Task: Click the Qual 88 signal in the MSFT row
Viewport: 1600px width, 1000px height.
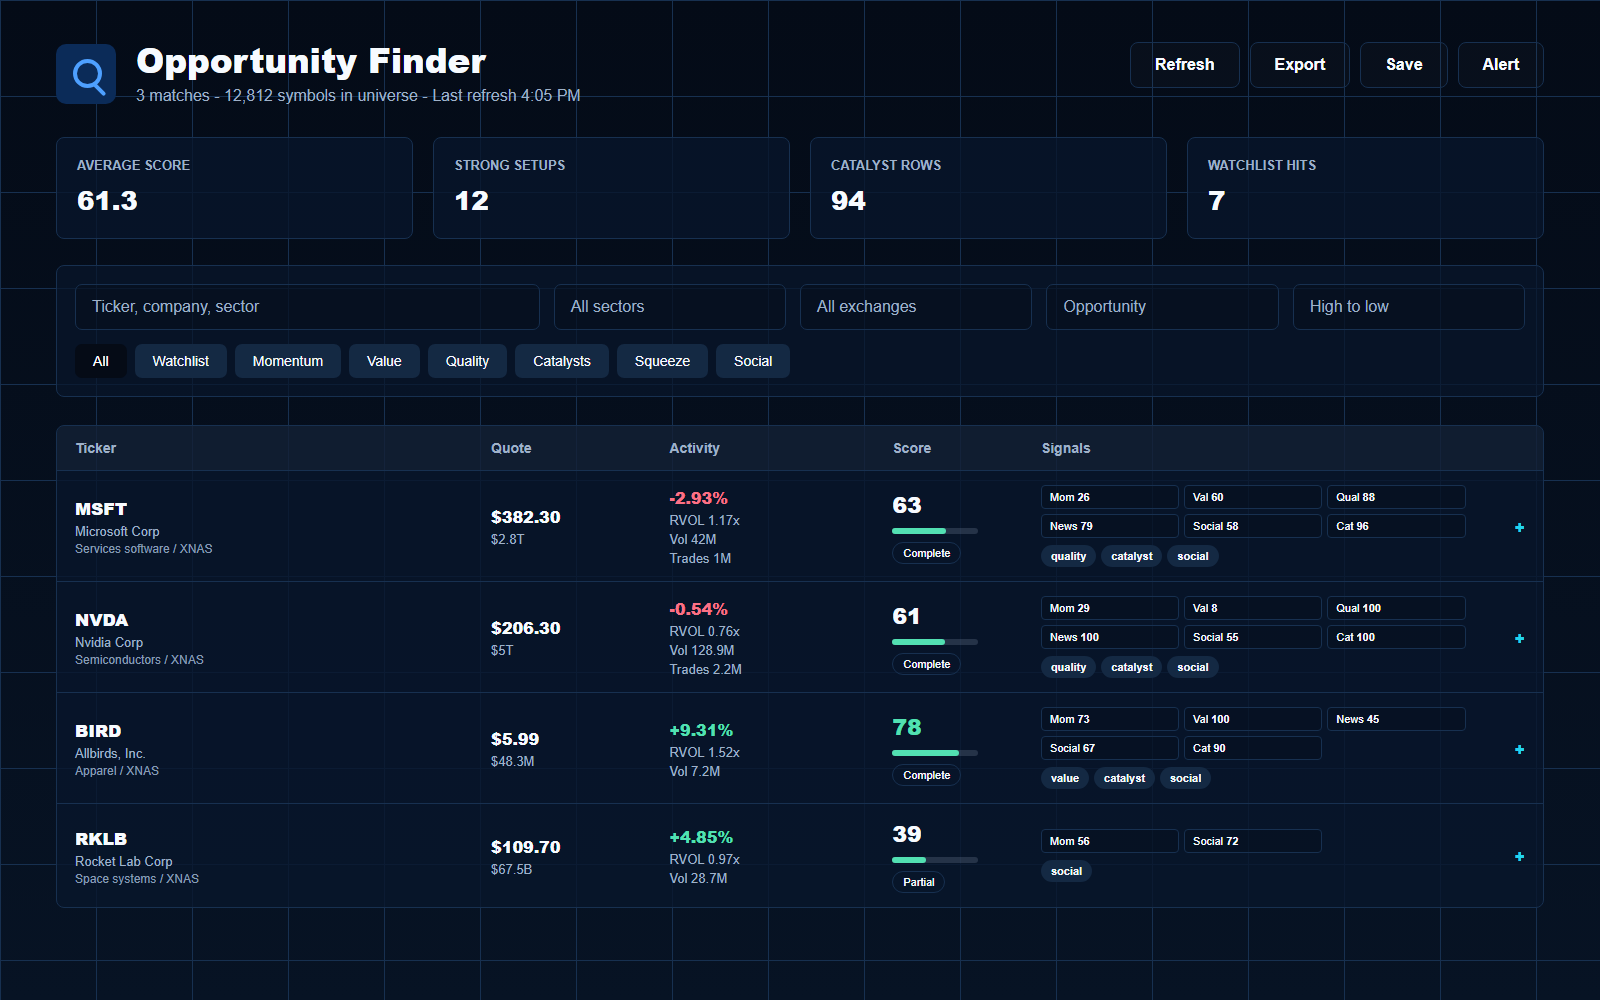Action: click(x=1396, y=497)
